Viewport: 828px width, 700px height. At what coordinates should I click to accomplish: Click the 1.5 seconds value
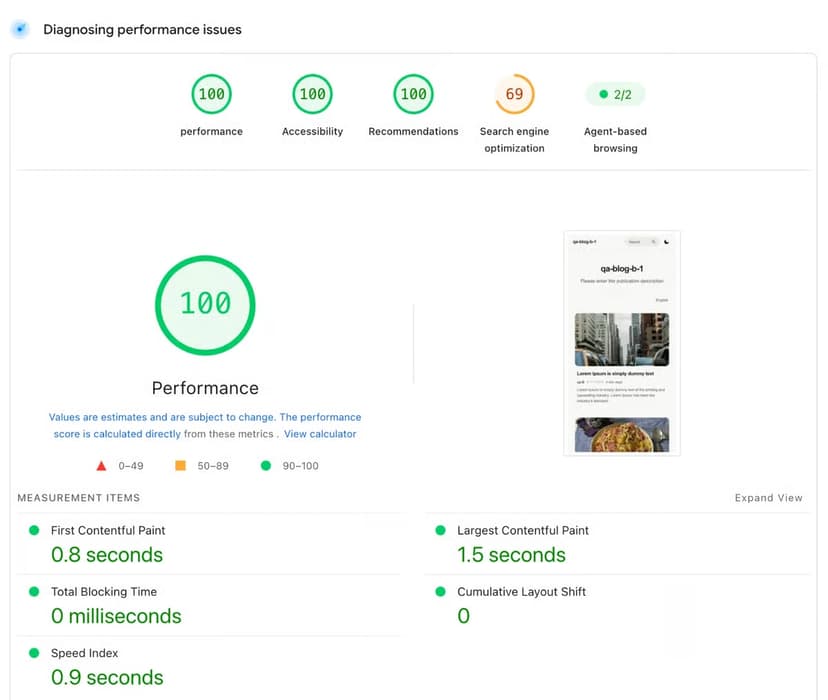click(511, 555)
